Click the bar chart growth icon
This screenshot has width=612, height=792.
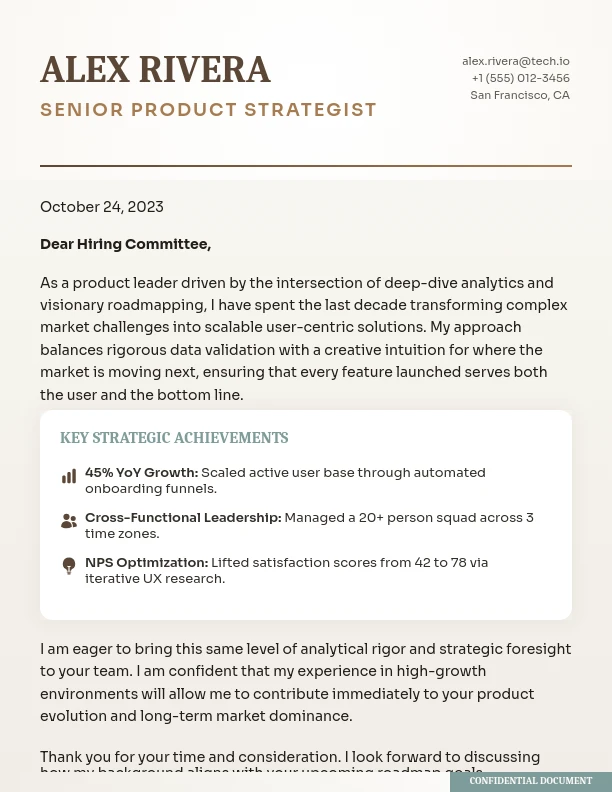pyautogui.click(x=69, y=477)
